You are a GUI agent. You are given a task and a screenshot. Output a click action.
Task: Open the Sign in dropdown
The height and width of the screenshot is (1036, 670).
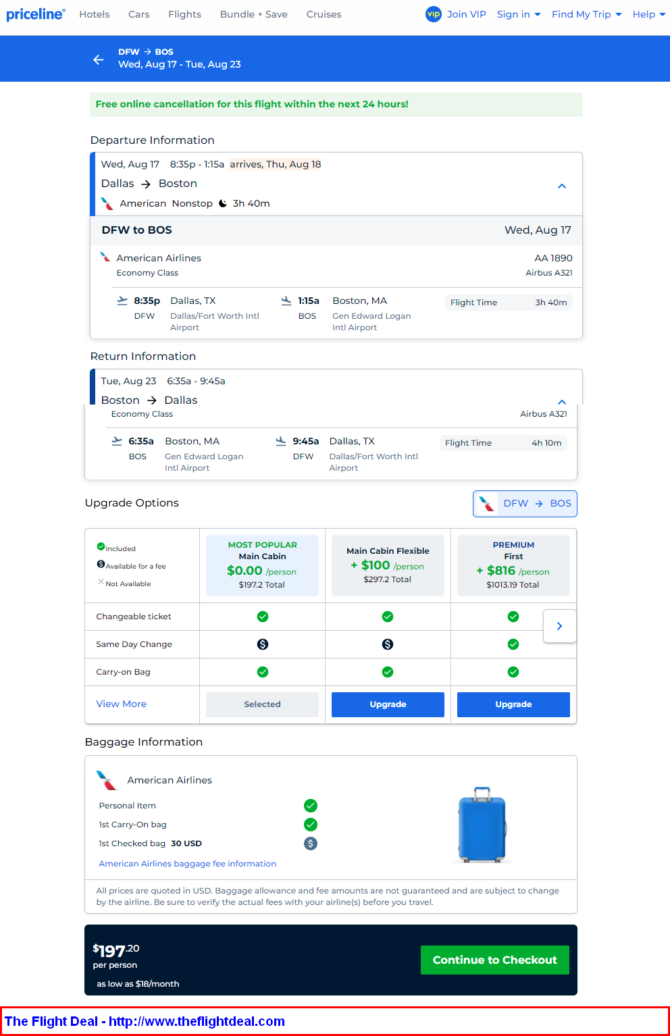519,14
